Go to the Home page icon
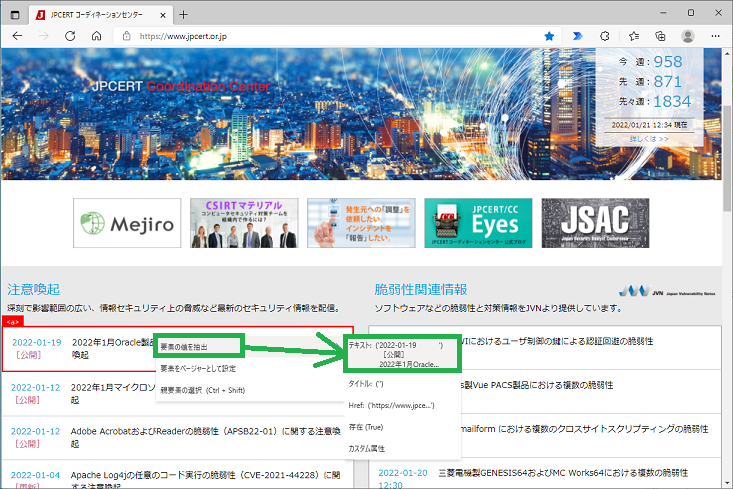The height and width of the screenshot is (489, 733). pyautogui.click(x=96, y=36)
